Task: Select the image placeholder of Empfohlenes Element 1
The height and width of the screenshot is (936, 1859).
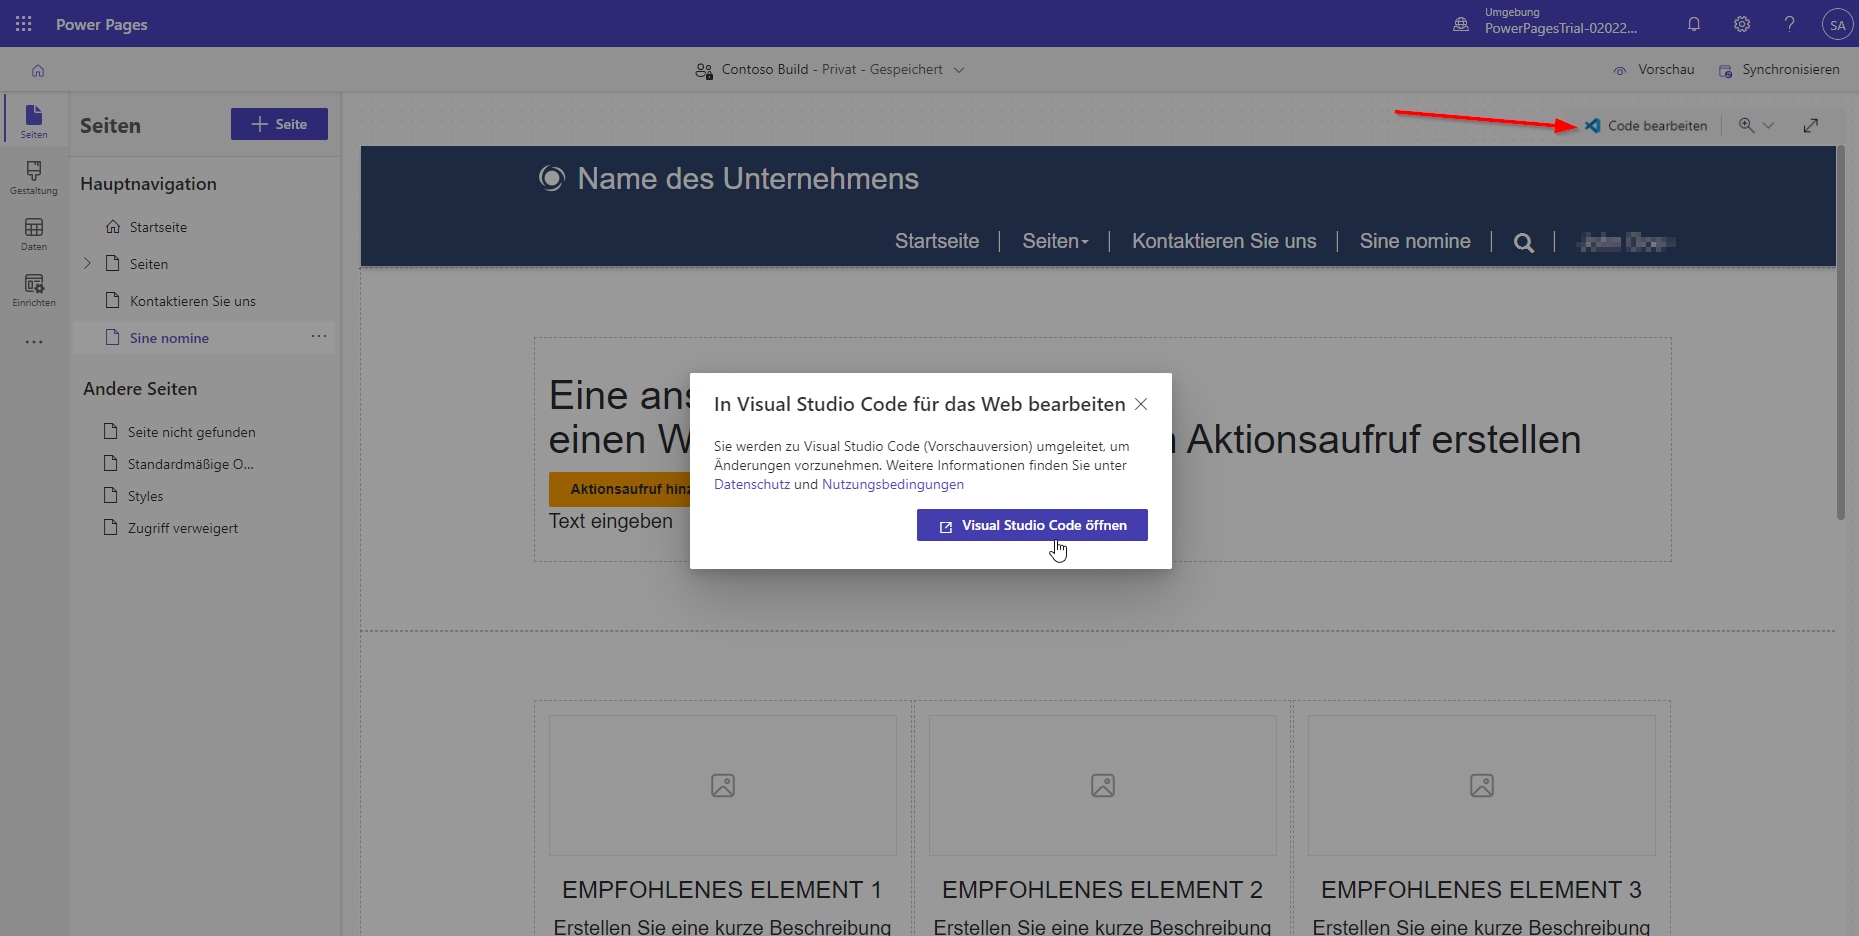Action: pyautogui.click(x=723, y=785)
